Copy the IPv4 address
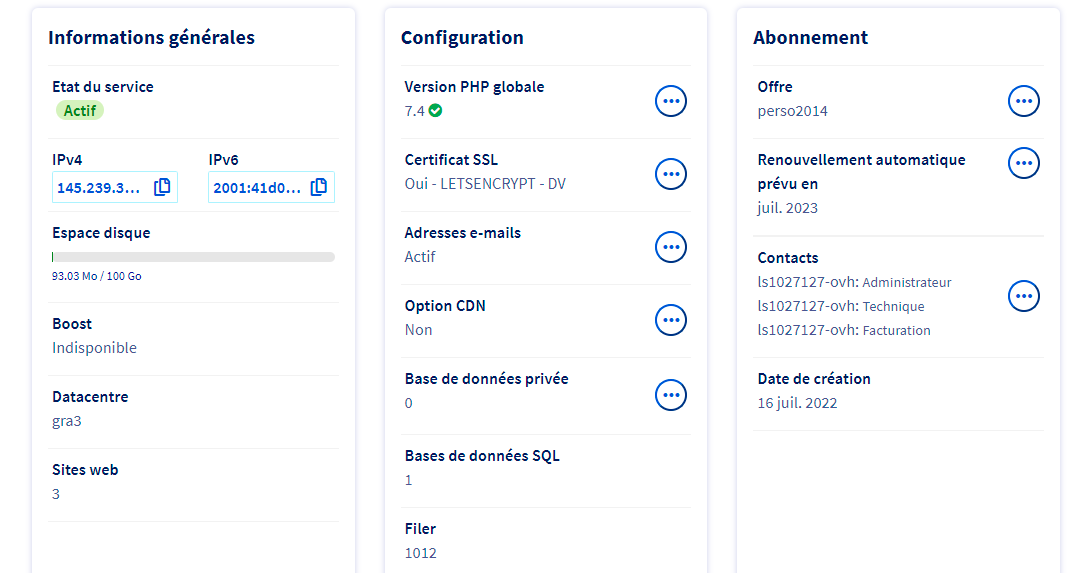The height and width of the screenshot is (573, 1085). [162, 187]
